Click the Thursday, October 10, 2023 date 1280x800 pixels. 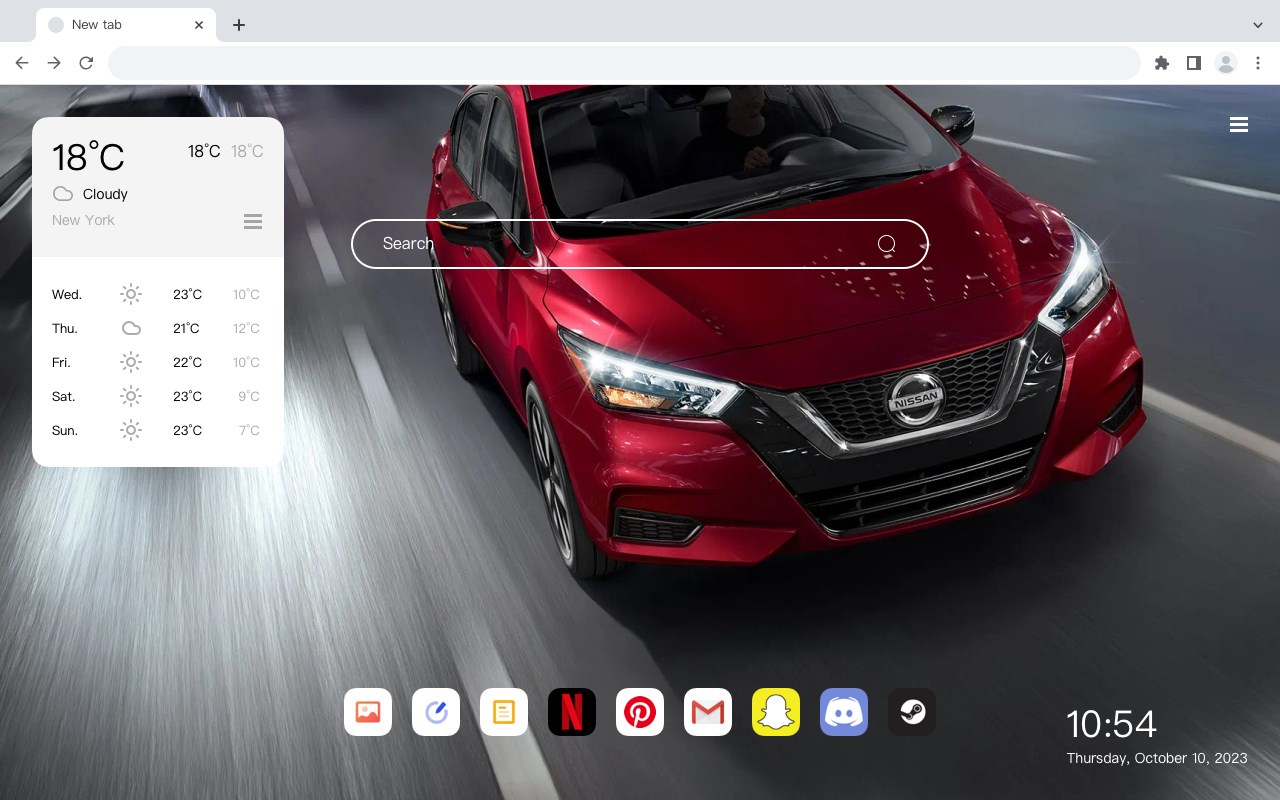(x=1157, y=758)
